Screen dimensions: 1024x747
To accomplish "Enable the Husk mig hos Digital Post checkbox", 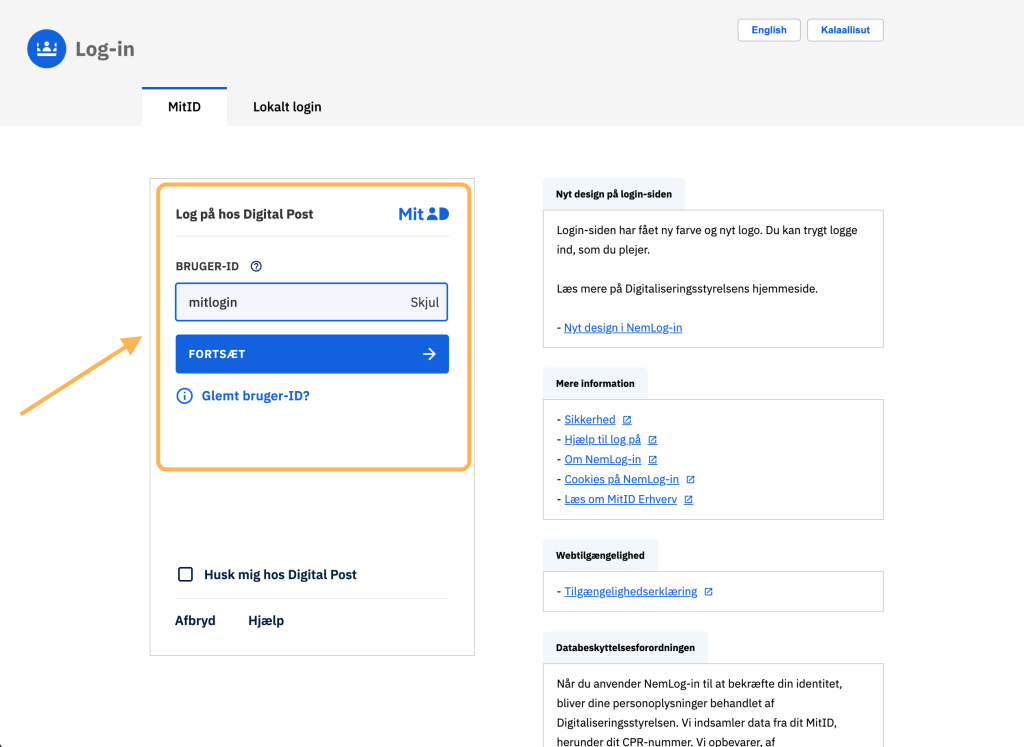I will [x=185, y=574].
